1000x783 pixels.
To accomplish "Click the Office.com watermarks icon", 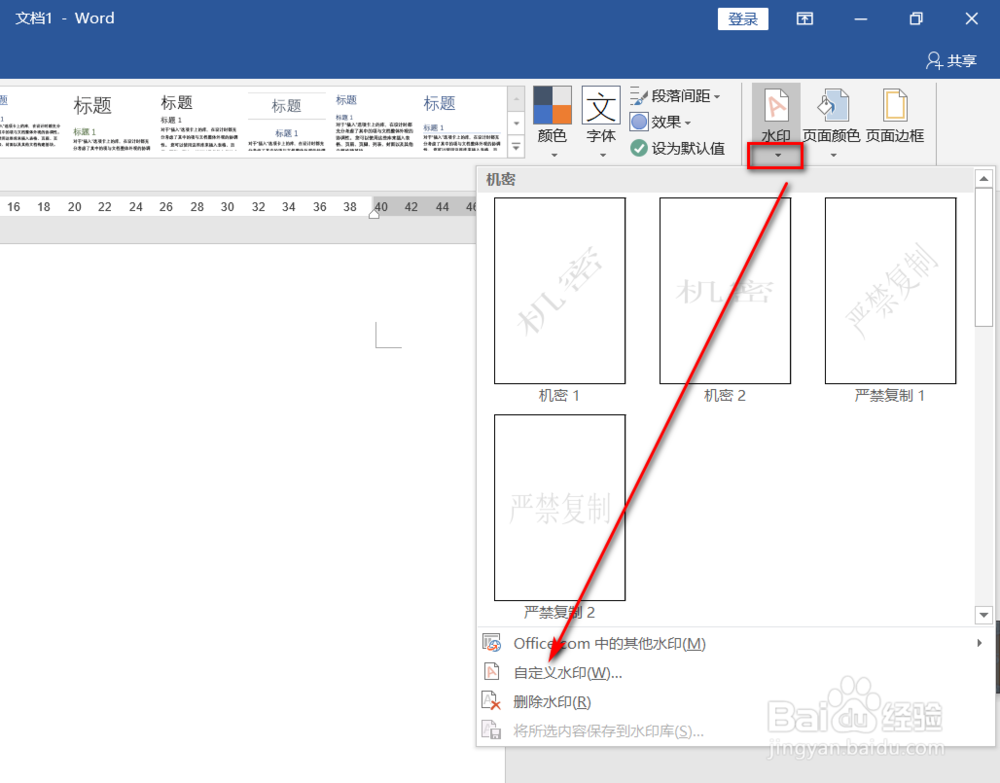I will (492, 643).
